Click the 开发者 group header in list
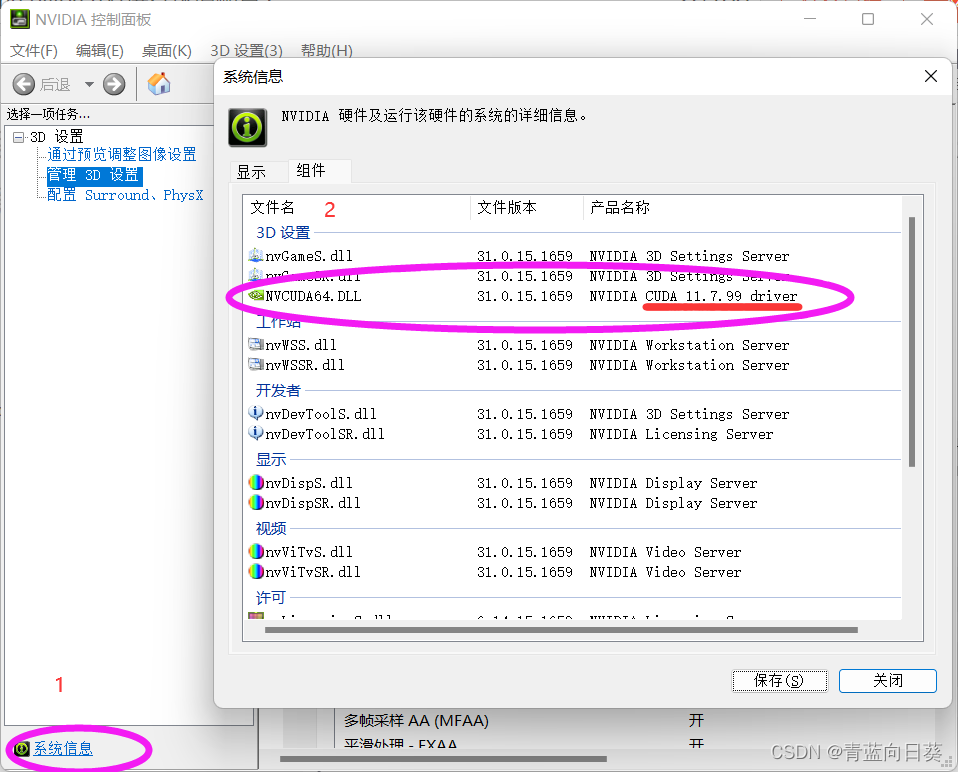Viewport: 958px width, 772px height. tap(278, 390)
